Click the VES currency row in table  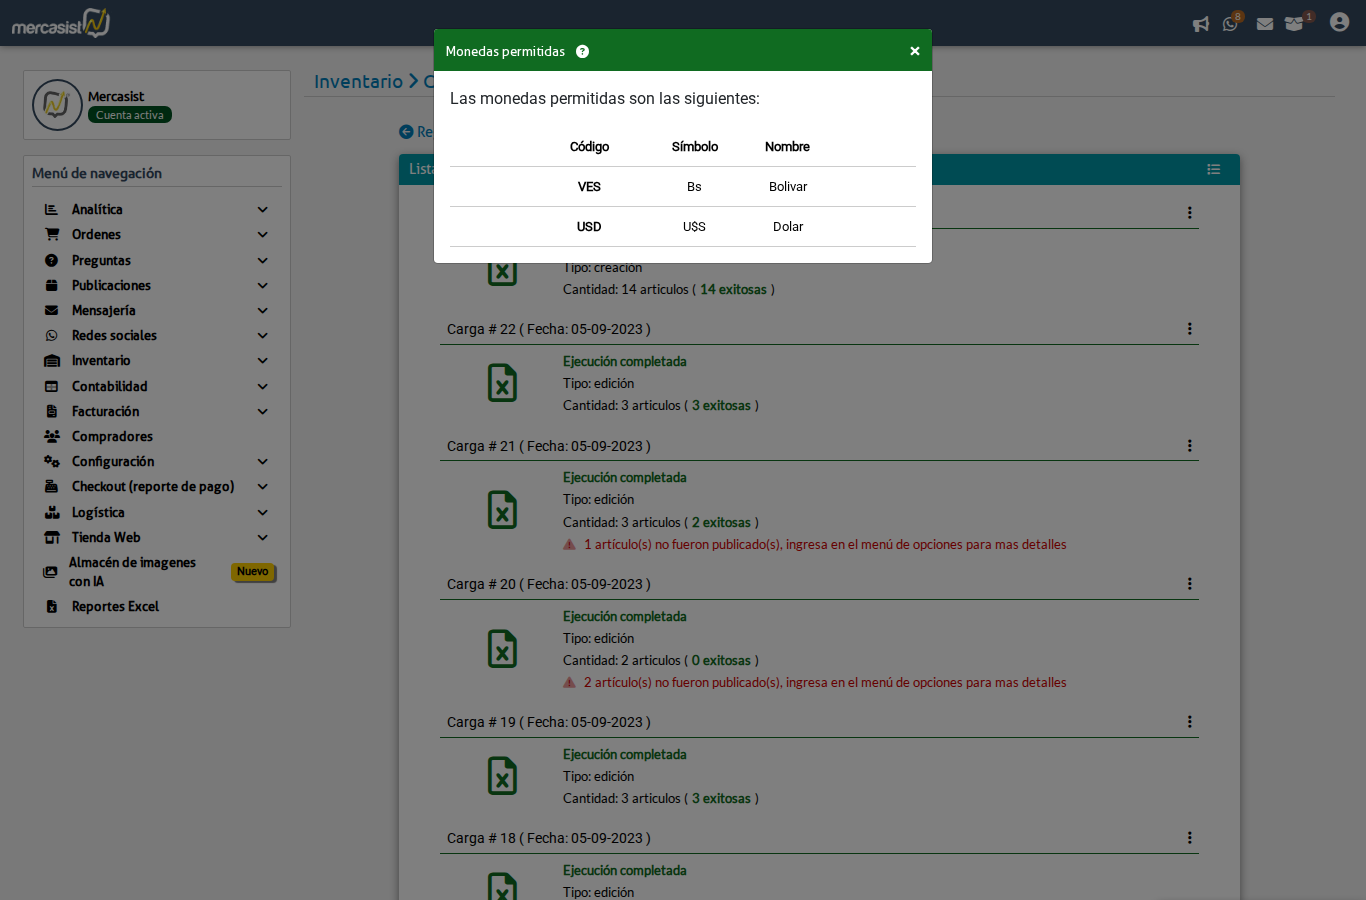click(683, 187)
